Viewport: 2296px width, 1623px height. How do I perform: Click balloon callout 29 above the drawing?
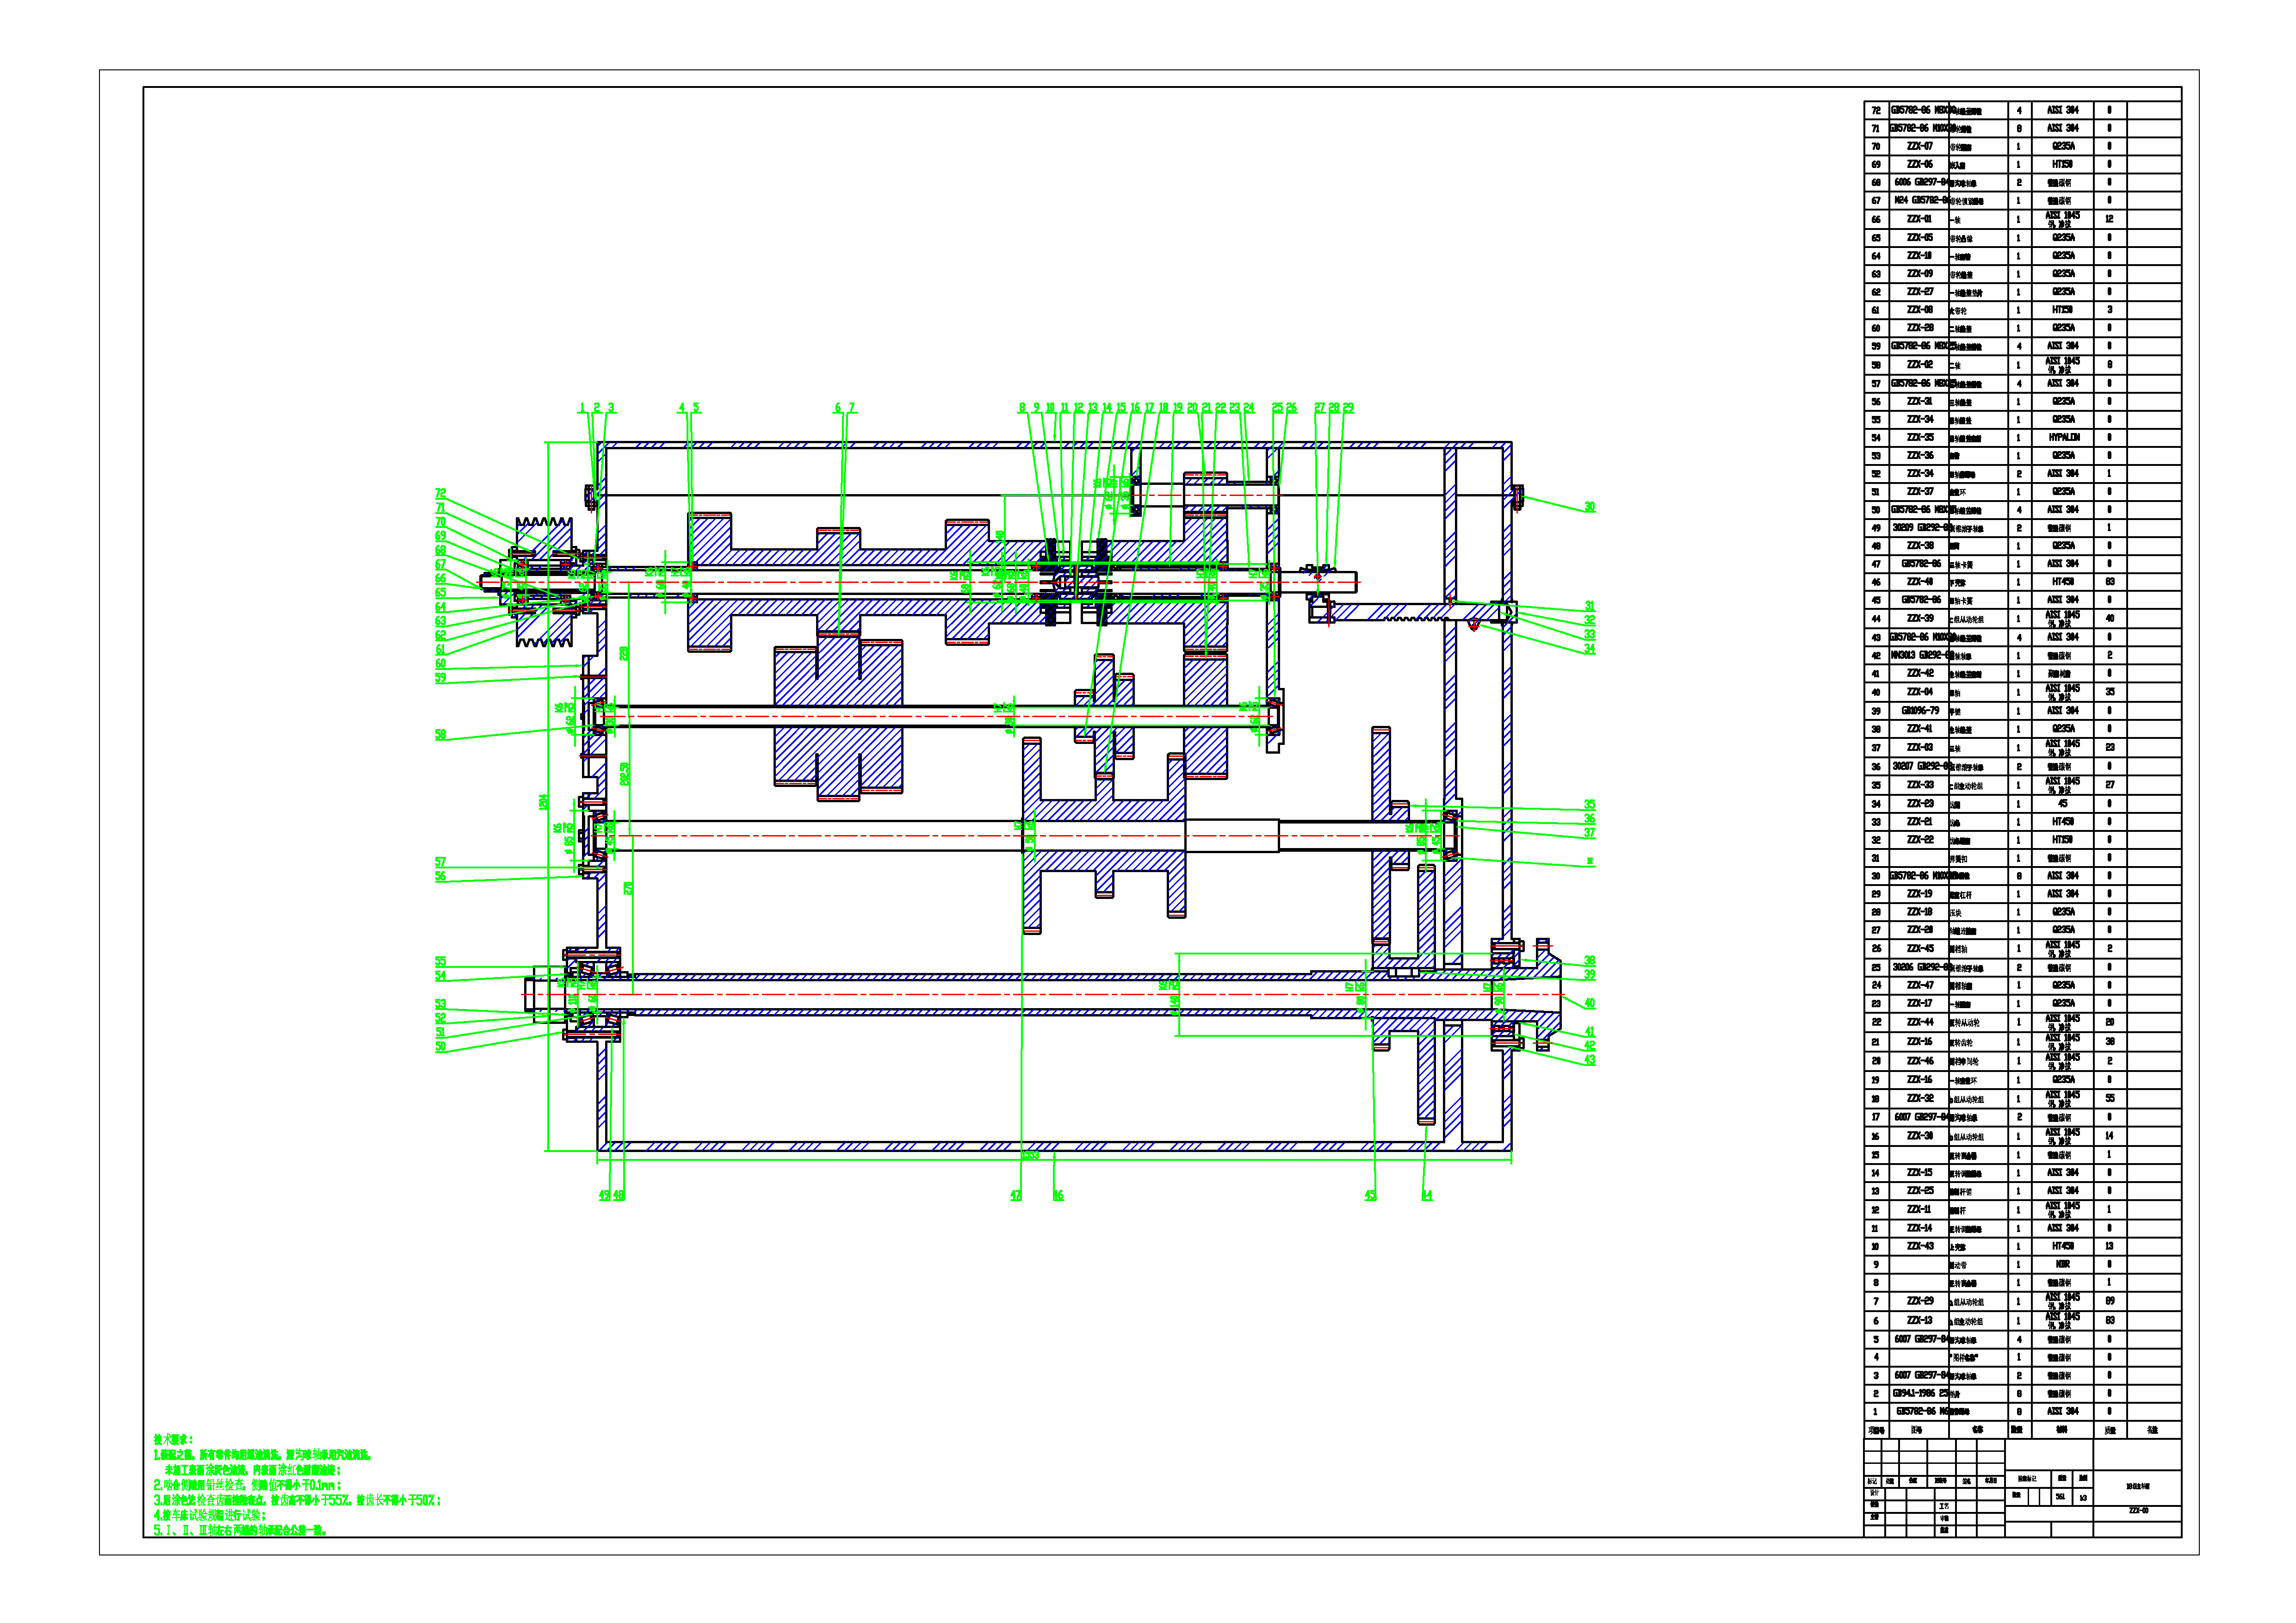(1348, 407)
